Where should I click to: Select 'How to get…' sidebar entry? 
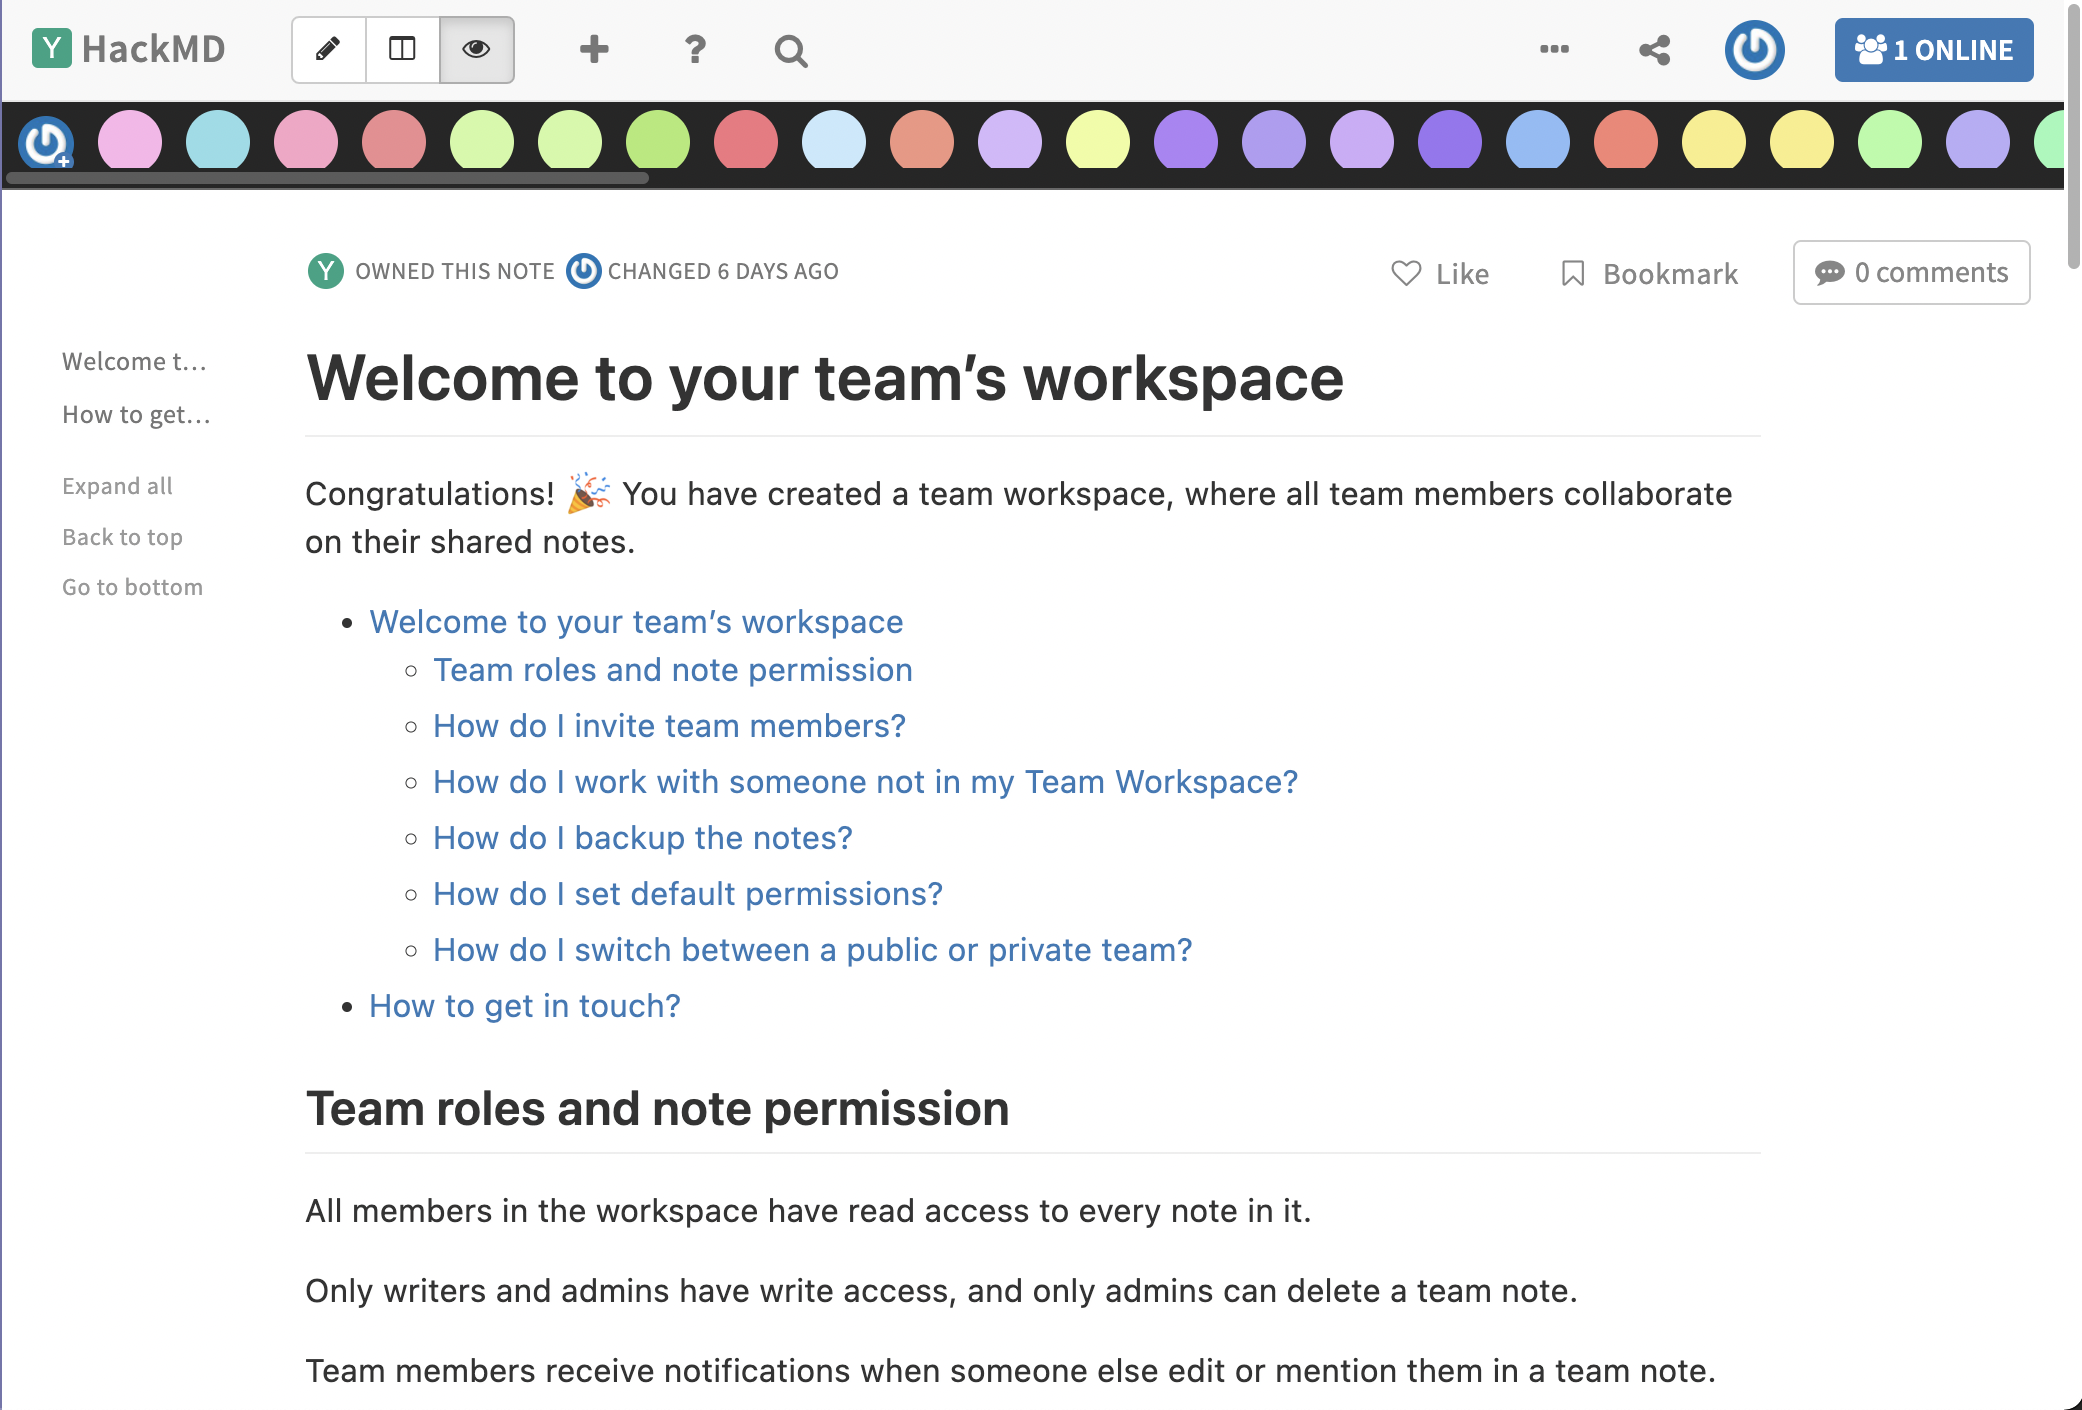(136, 414)
